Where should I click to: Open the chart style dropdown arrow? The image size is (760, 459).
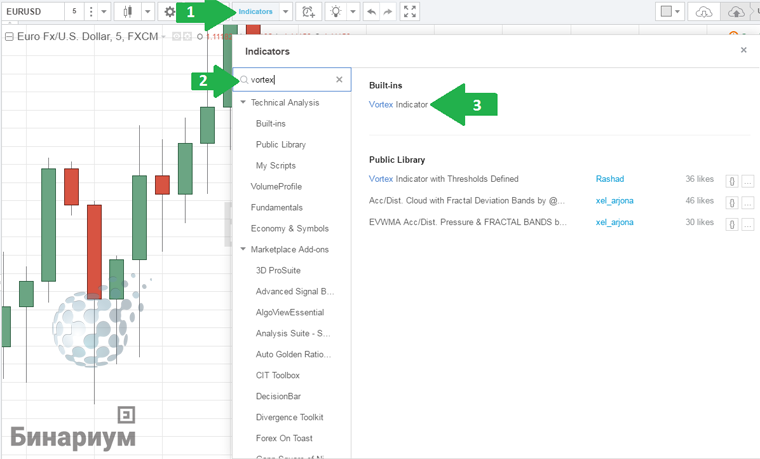coord(148,12)
